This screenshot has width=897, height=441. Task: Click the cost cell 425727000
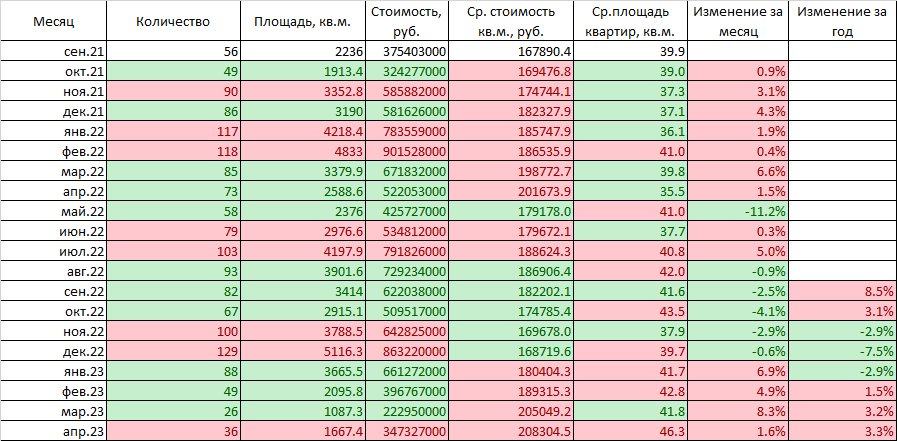[x=406, y=212]
